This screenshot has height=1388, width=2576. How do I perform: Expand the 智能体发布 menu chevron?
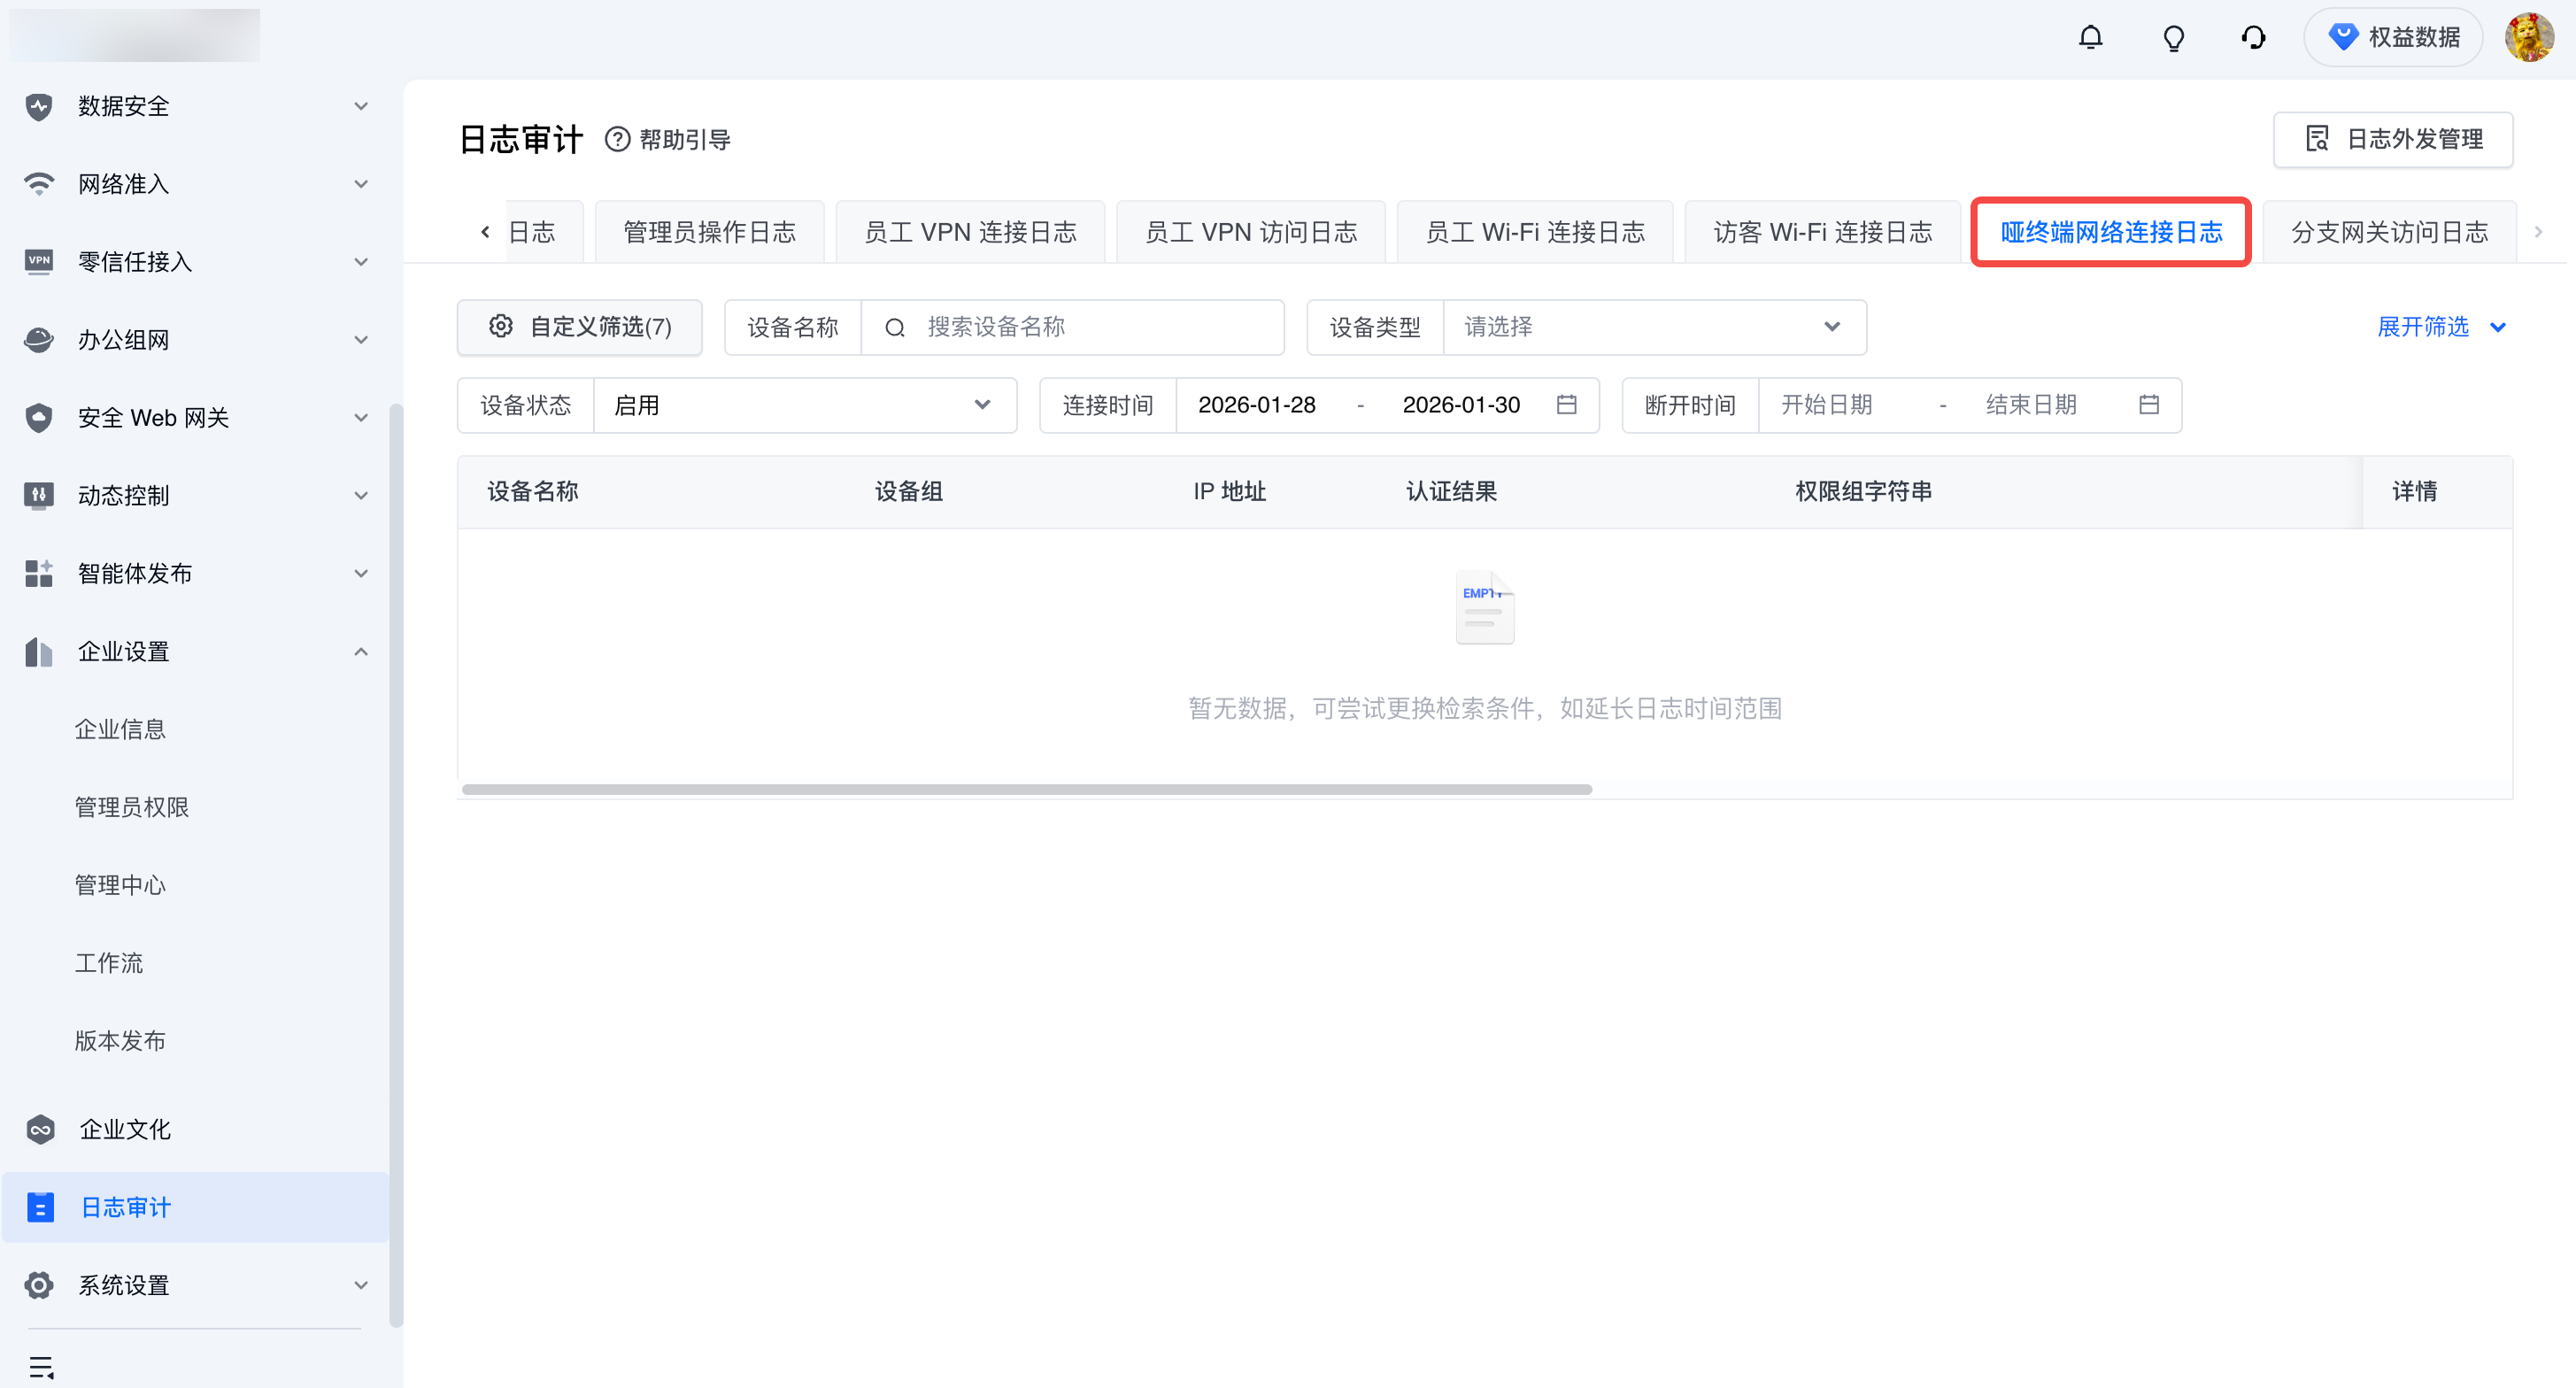pyautogui.click(x=361, y=573)
